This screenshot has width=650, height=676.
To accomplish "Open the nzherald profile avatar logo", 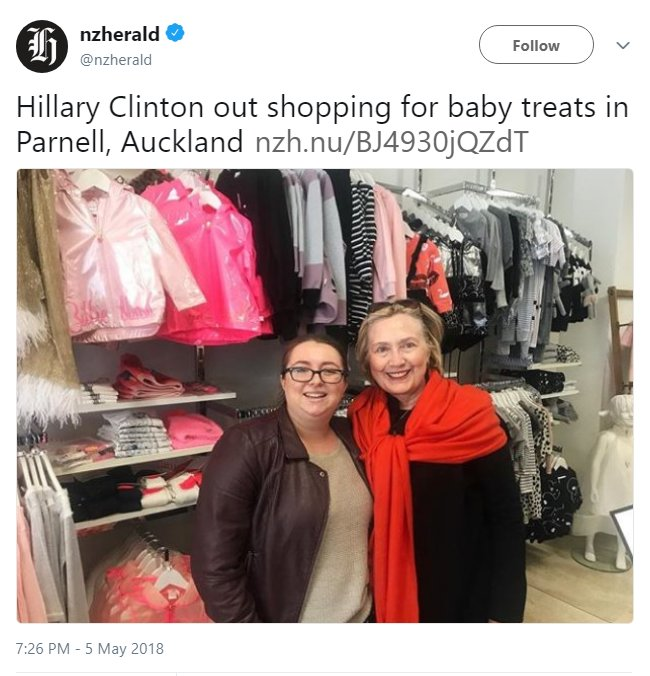I will pos(42,46).
